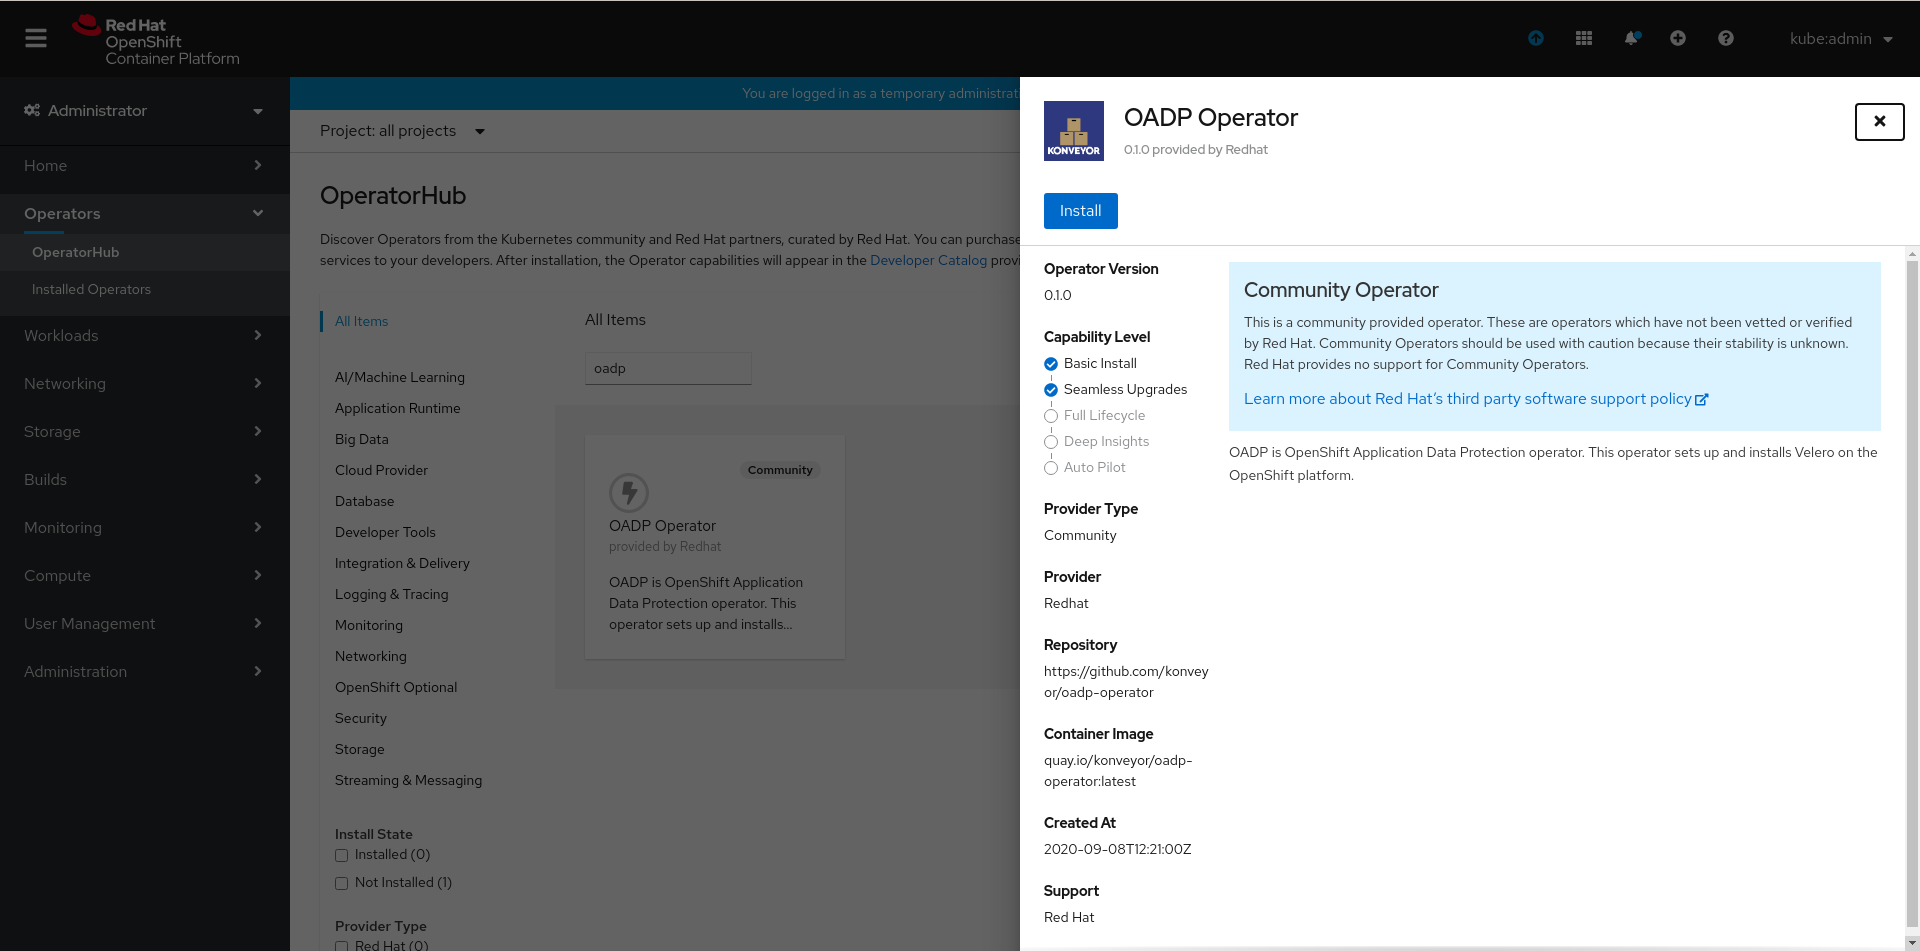1920x951 pixels.
Task: Open the application launcher grid icon
Action: (1584, 38)
